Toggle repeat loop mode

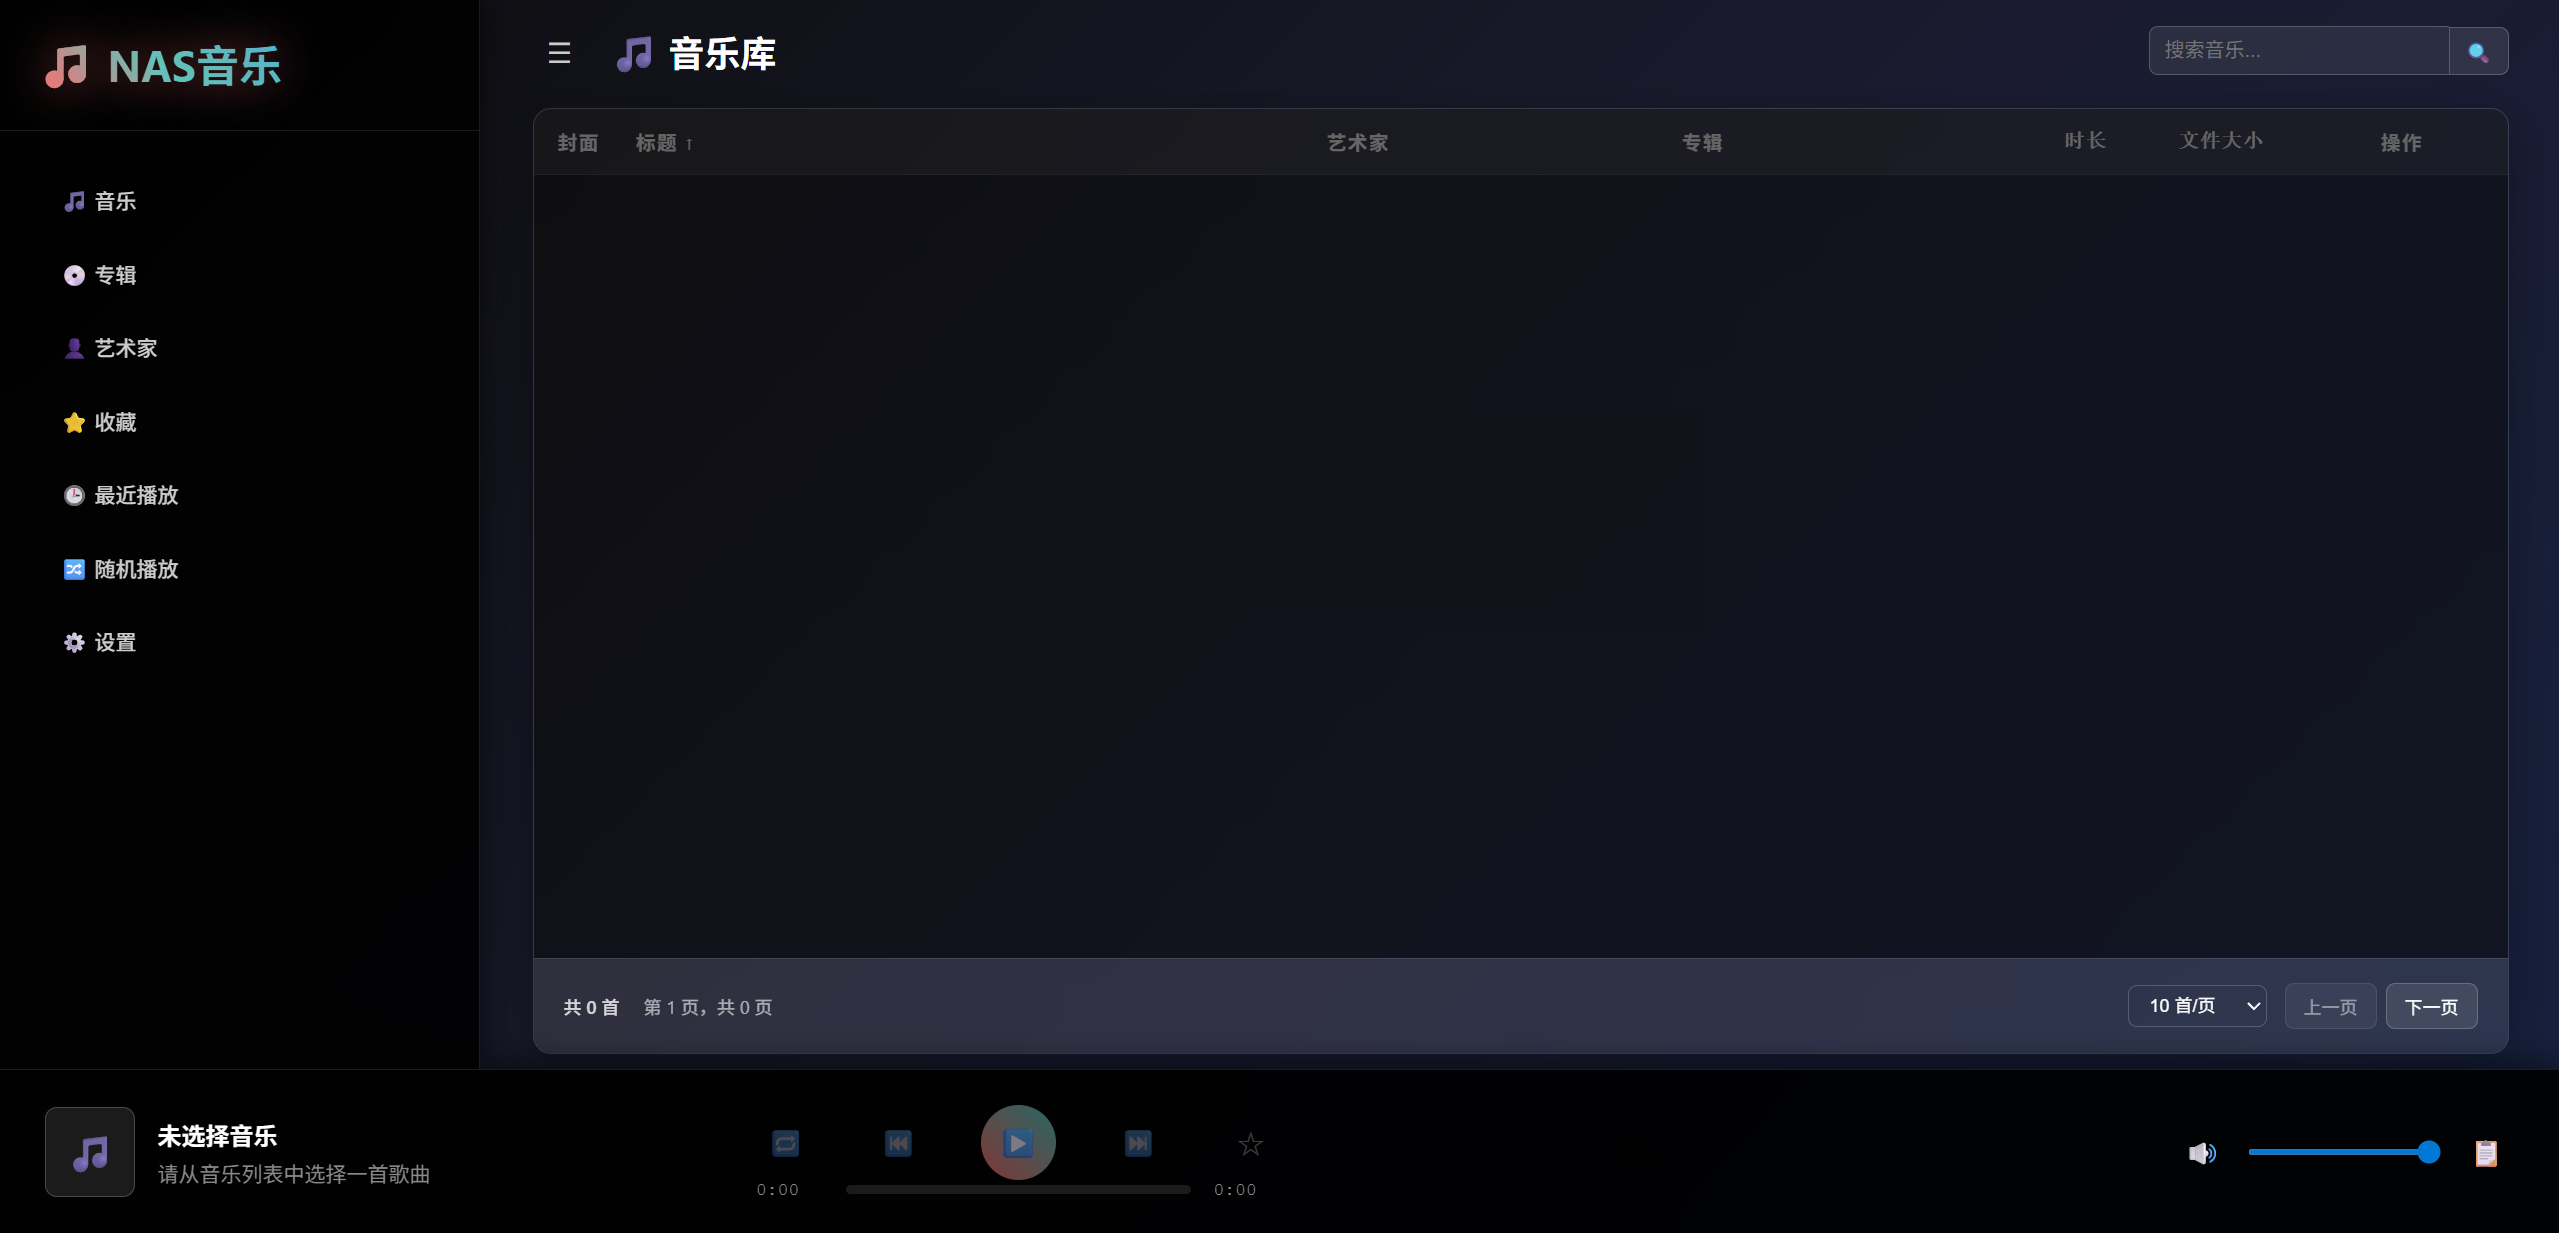point(785,1143)
